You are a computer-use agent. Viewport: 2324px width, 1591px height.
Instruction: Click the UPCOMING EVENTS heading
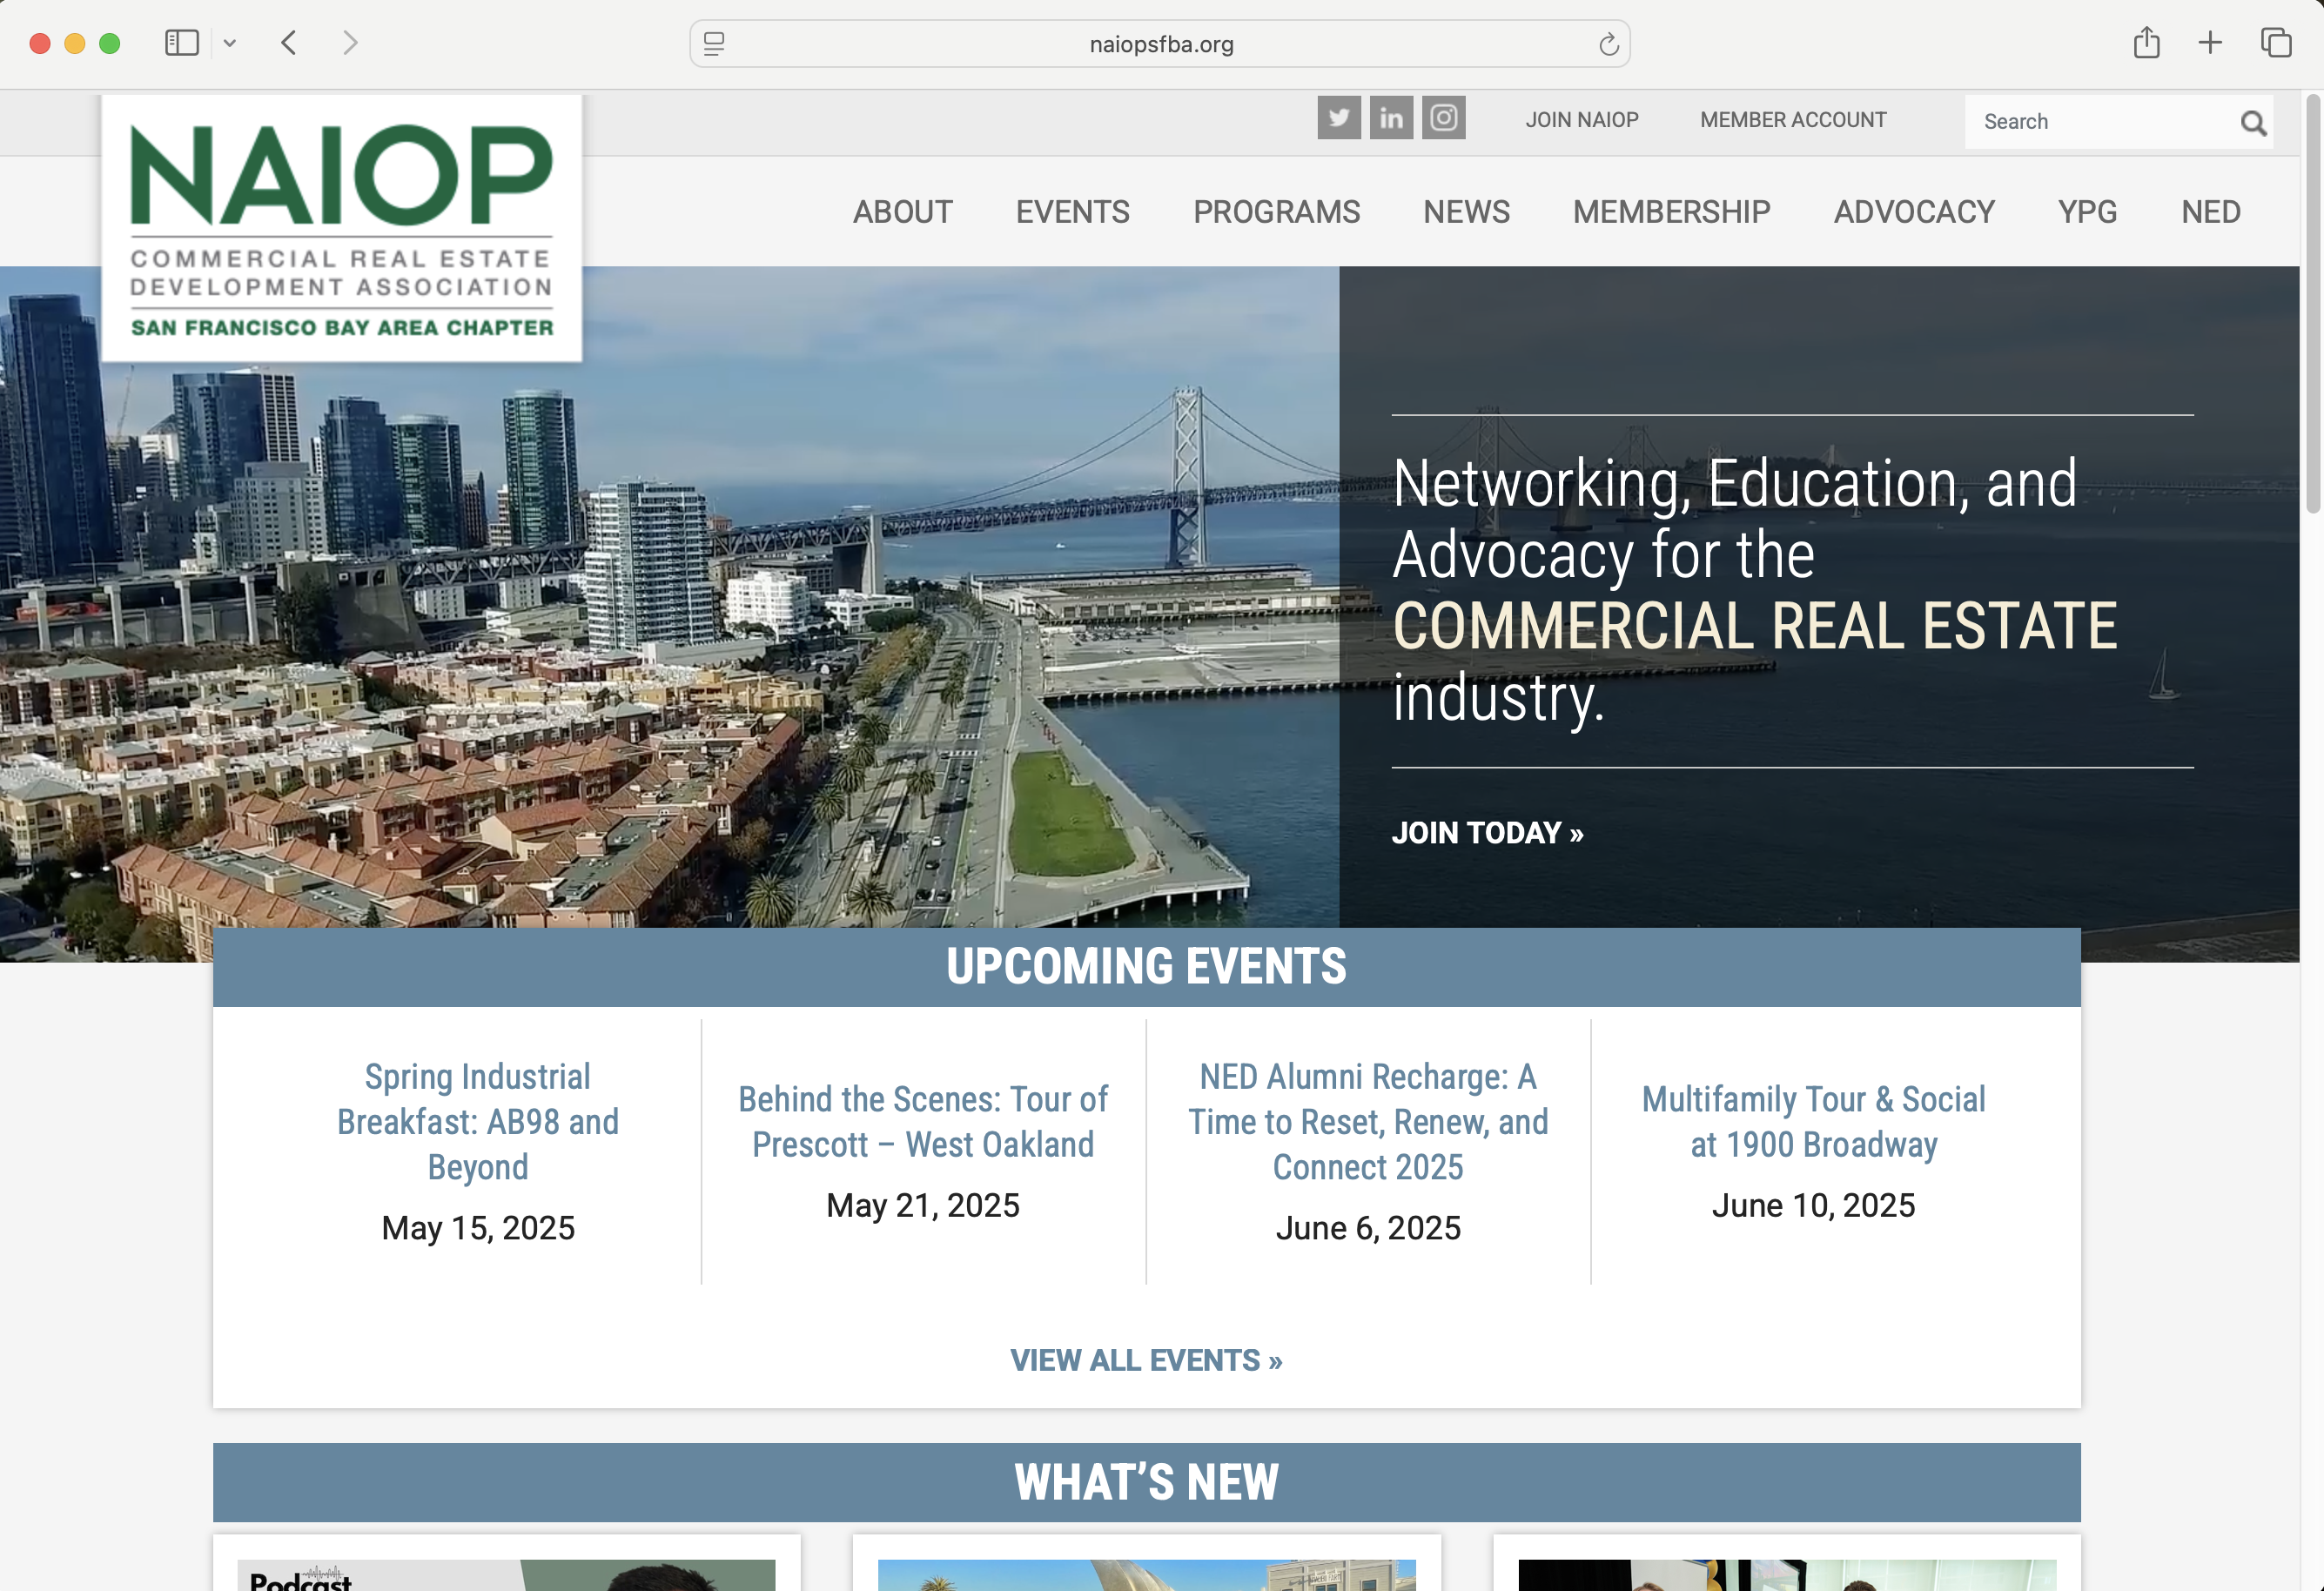(x=1146, y=966)
